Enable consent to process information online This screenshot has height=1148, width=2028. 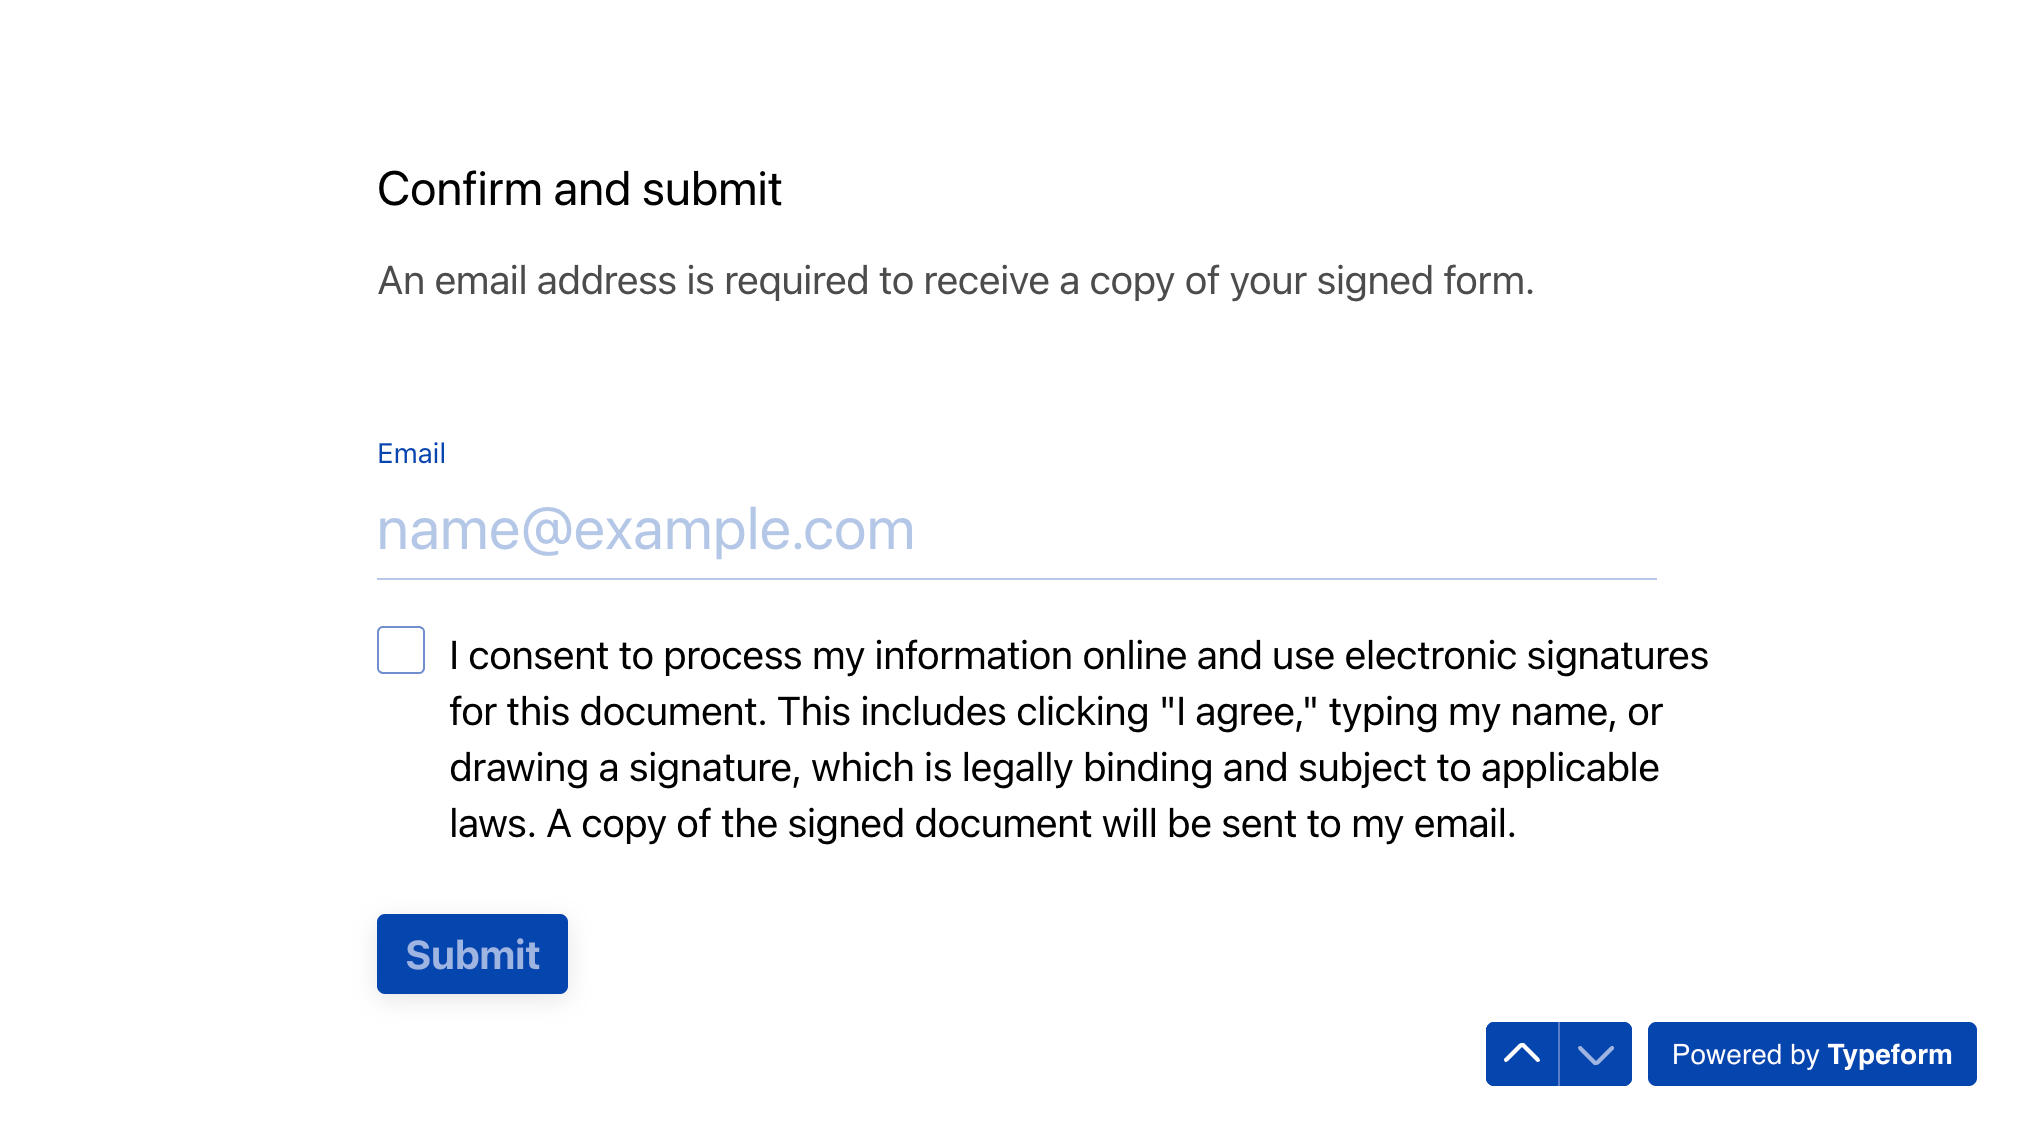pyautogui.click(x=401, y=650)
